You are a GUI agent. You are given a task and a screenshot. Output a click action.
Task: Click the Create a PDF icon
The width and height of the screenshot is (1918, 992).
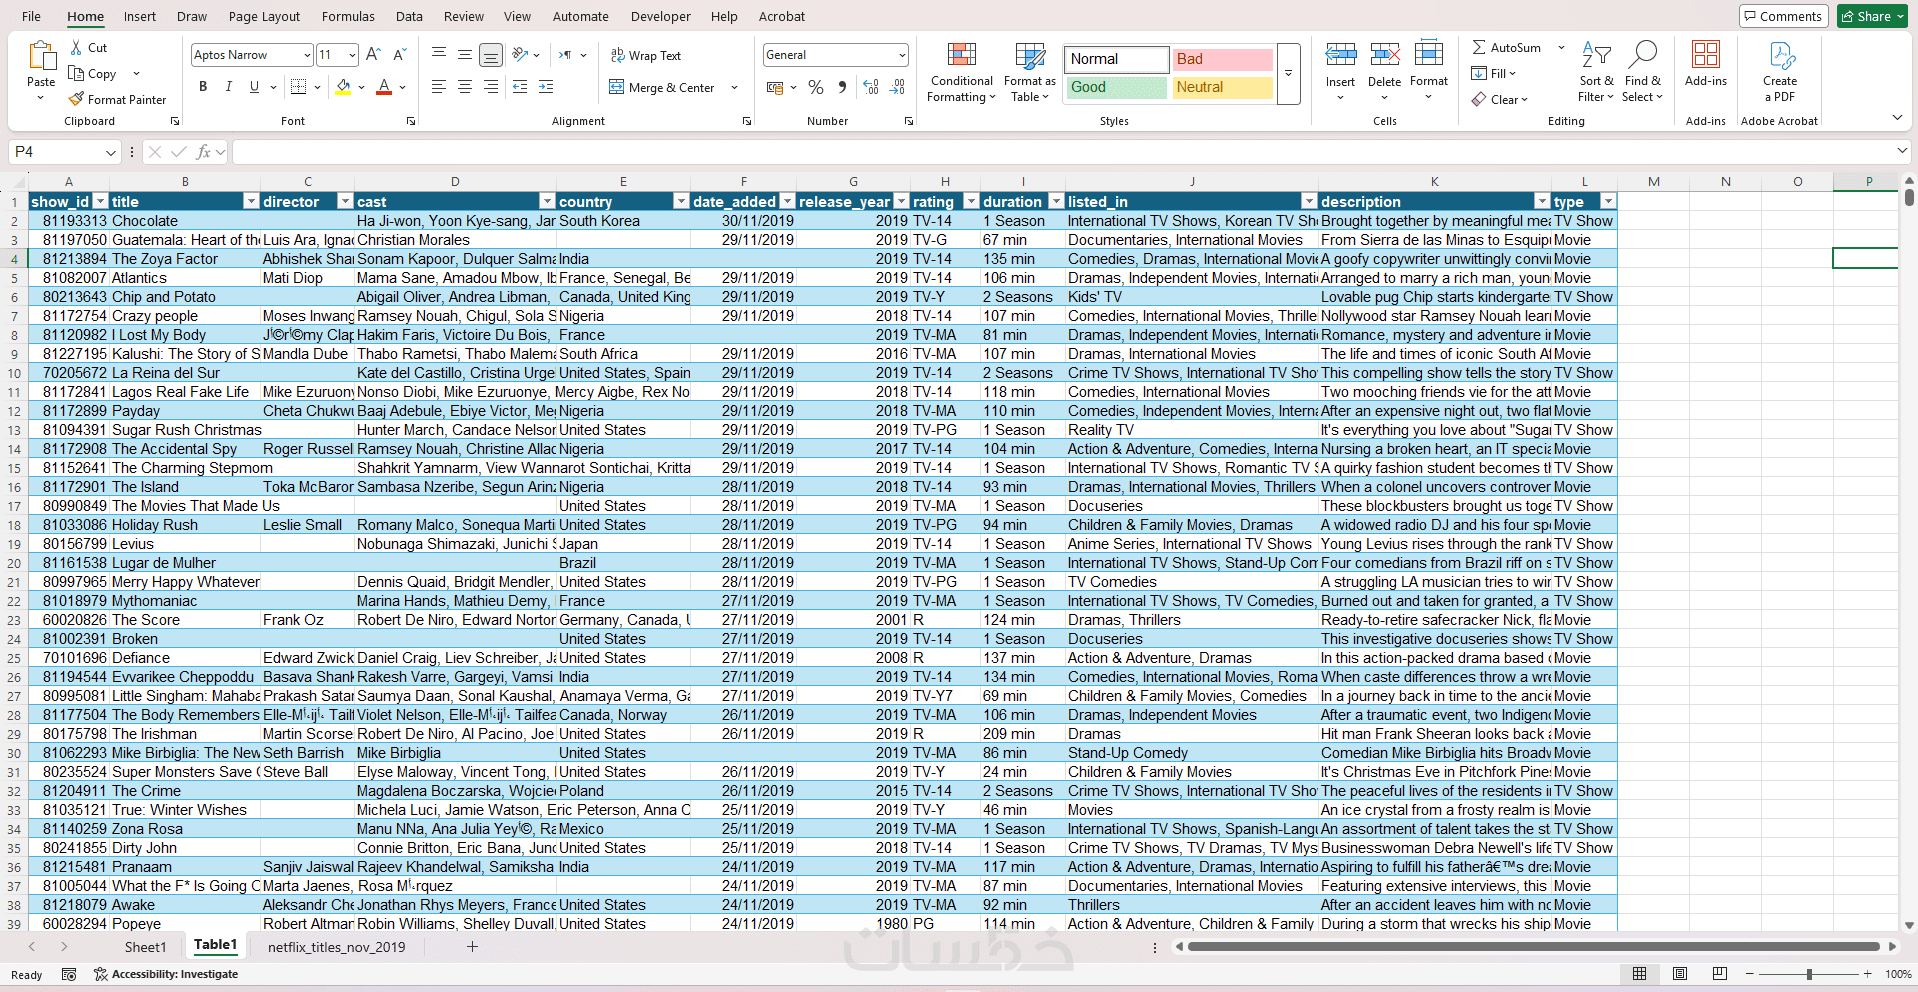(x=1781, y=55)
